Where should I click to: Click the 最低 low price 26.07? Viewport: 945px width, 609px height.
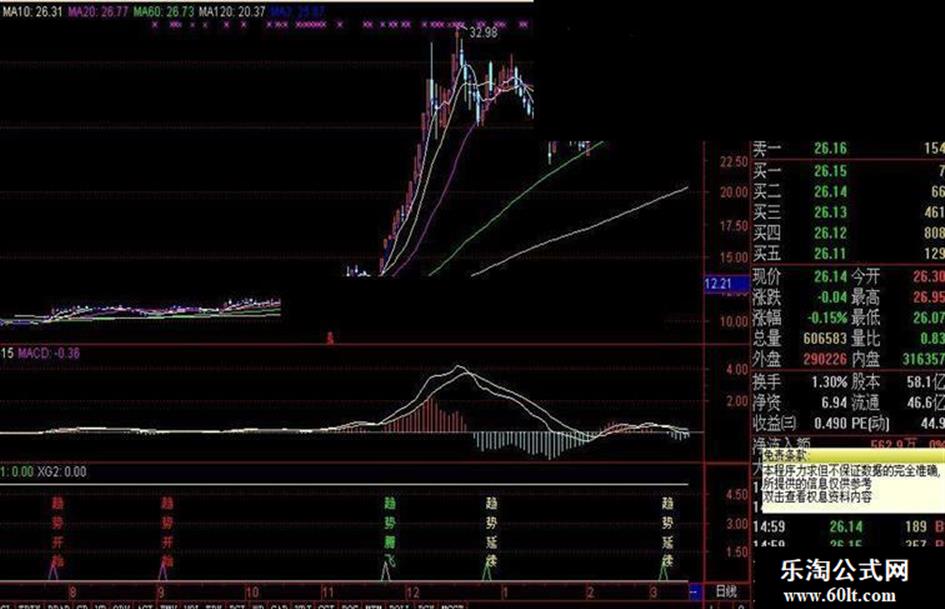coord(929,318)
